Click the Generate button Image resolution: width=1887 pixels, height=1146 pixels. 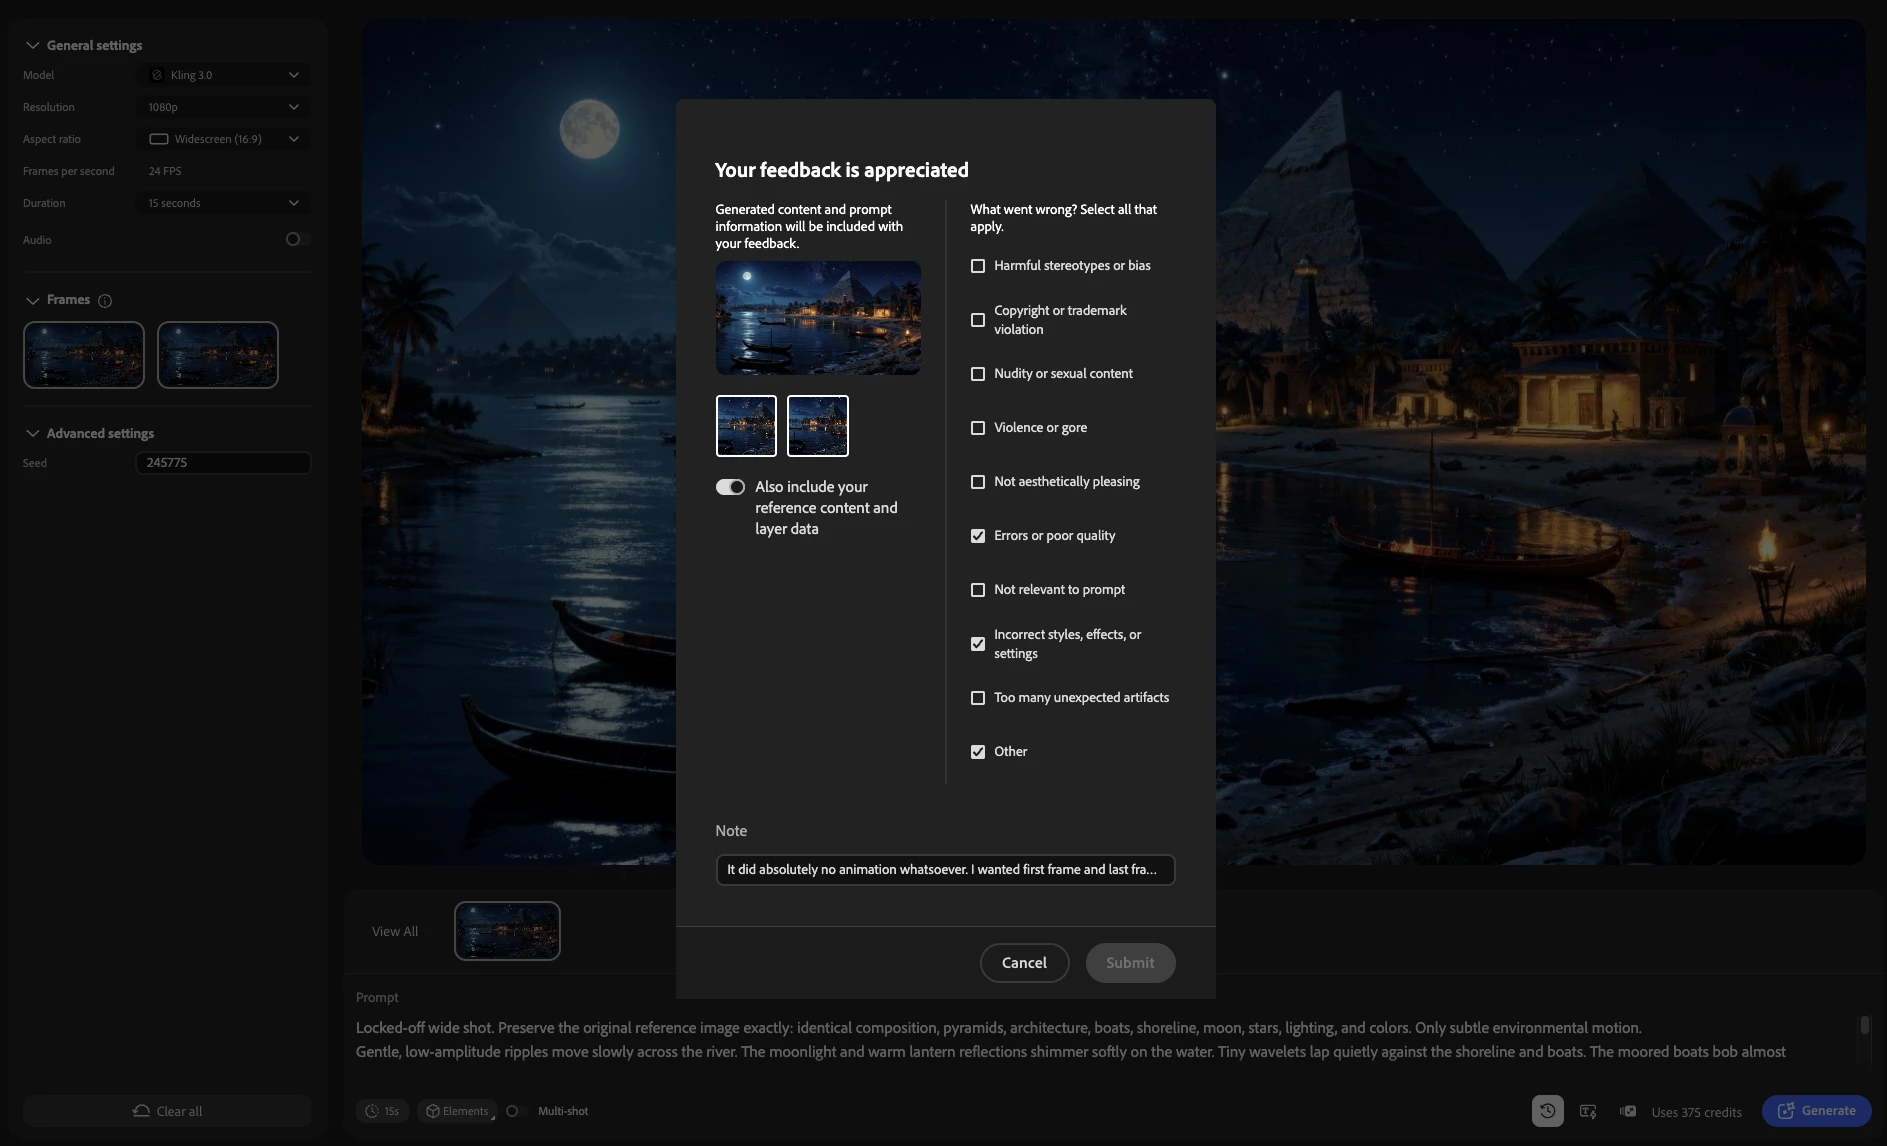(1816, 1111)
